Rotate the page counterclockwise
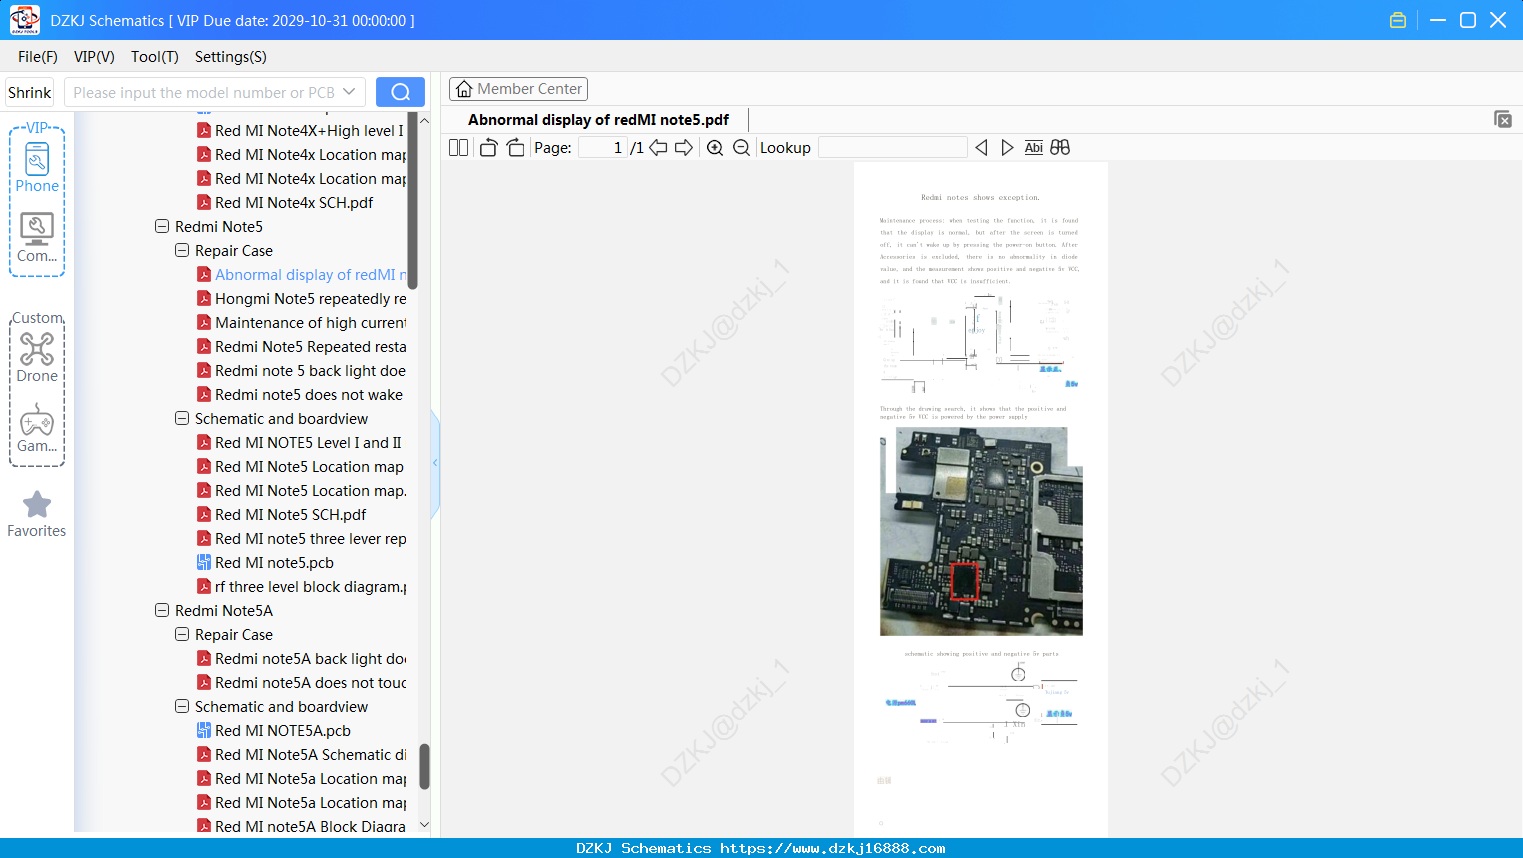This screenshot has width=1523, height=858. point(488,148)
